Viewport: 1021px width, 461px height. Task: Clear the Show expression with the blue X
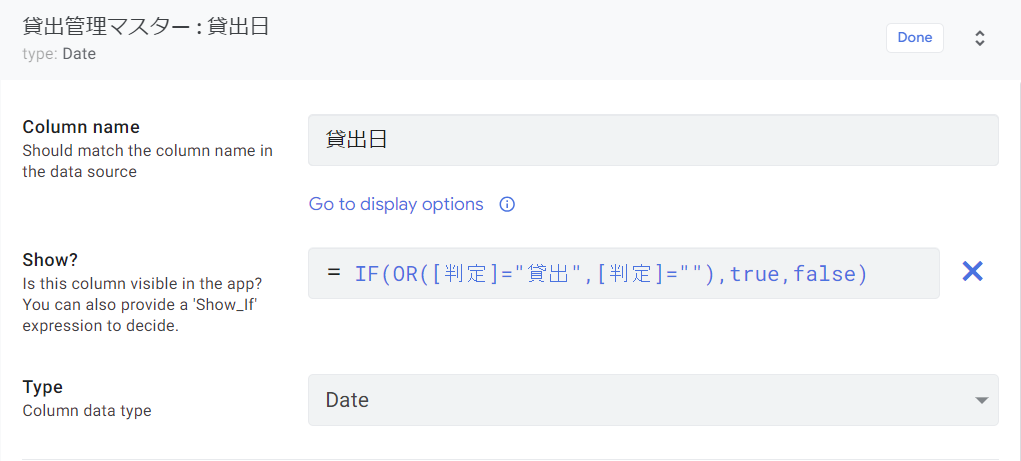coord(972,271)
